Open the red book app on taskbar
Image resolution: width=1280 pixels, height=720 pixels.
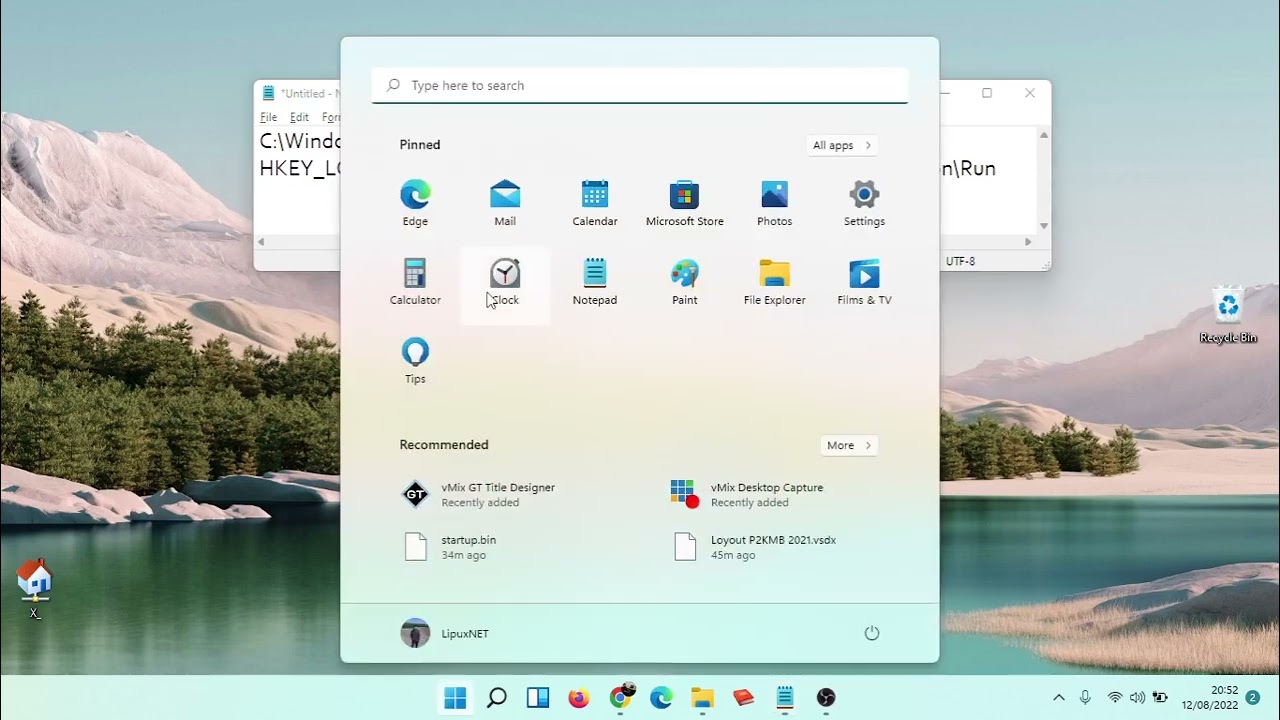click(743, 698)
